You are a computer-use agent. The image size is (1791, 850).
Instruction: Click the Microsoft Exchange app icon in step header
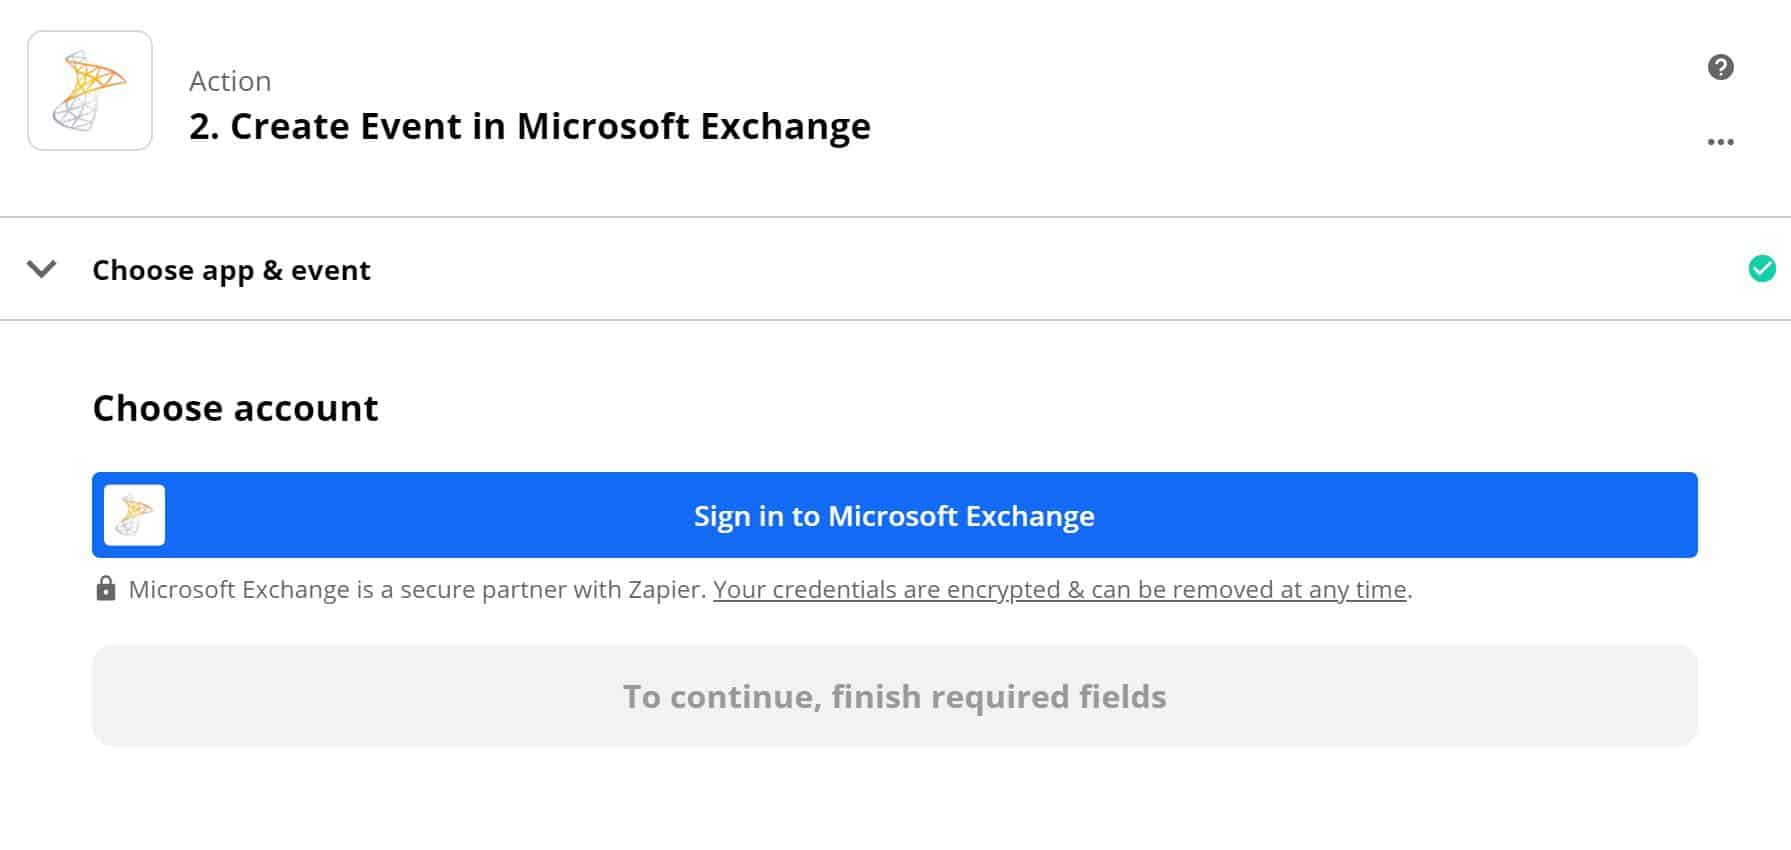[90, 91]
